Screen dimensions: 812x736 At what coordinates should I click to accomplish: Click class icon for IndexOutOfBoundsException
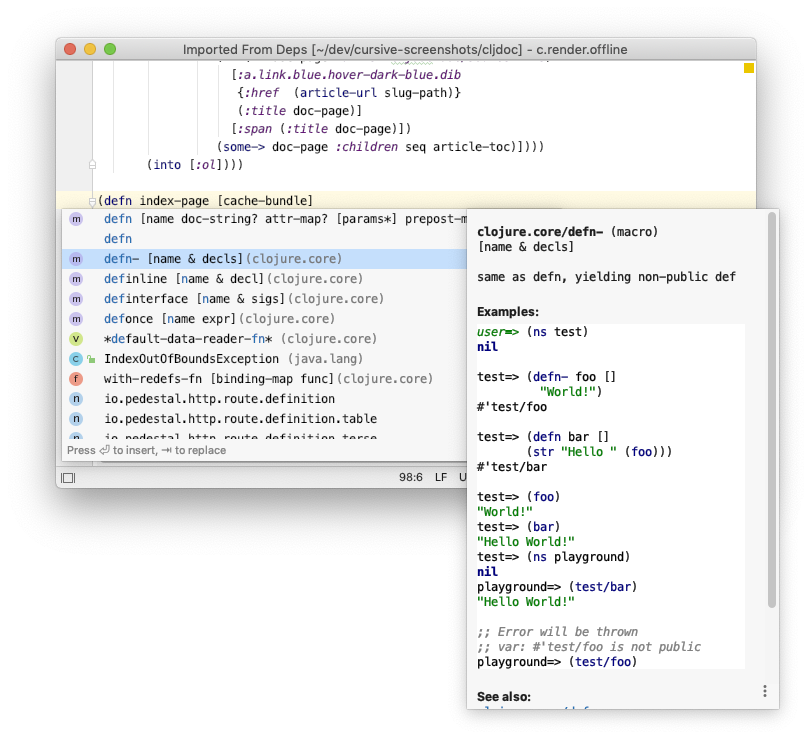pos(76,359)
